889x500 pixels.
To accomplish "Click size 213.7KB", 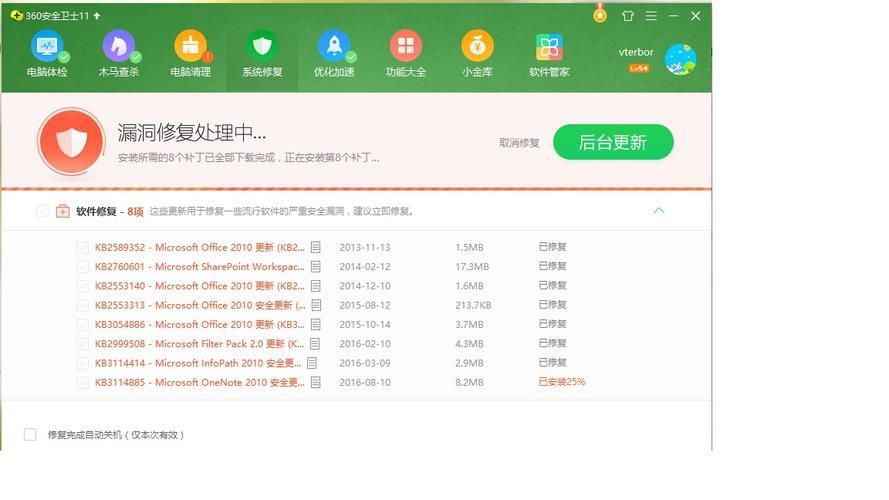I will click(x=473, y=305).
